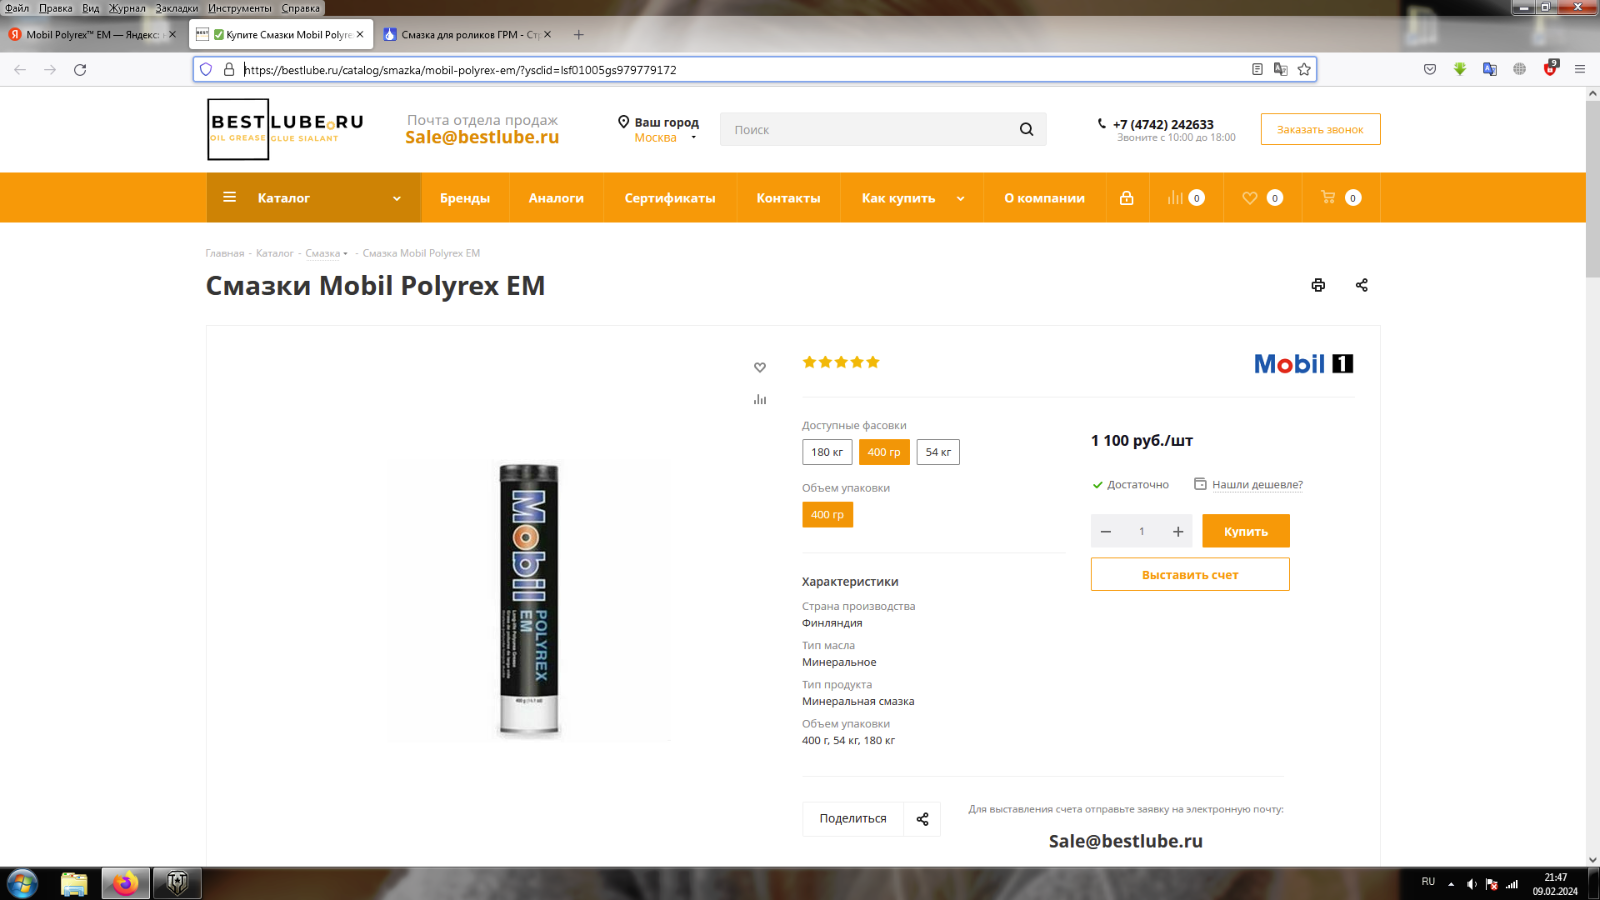Expand the Смазка breadcrumb dropdown
The height and width of the screenshot is (900, 1600).
coord(327,253)
